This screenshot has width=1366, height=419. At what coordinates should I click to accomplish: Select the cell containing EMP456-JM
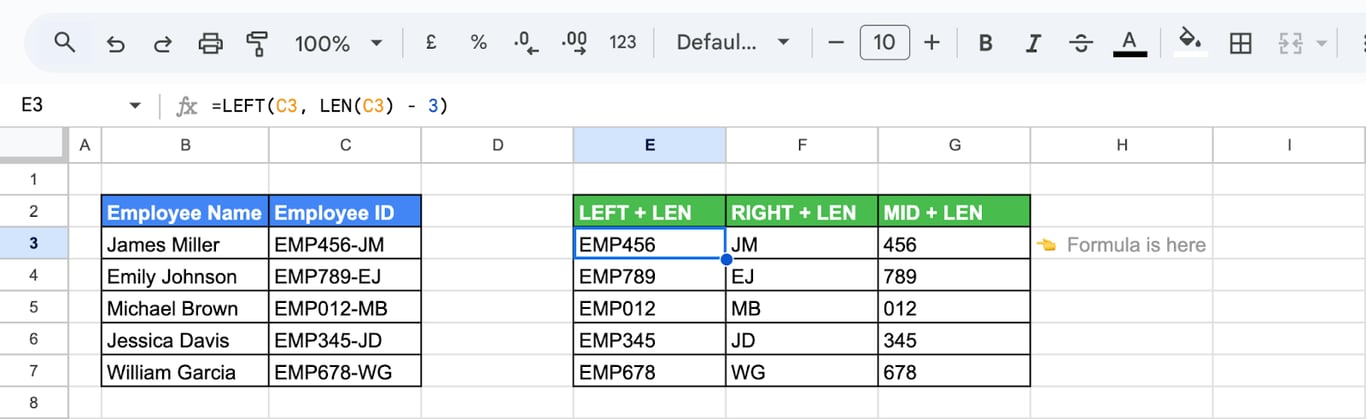[x=345, y=244]
